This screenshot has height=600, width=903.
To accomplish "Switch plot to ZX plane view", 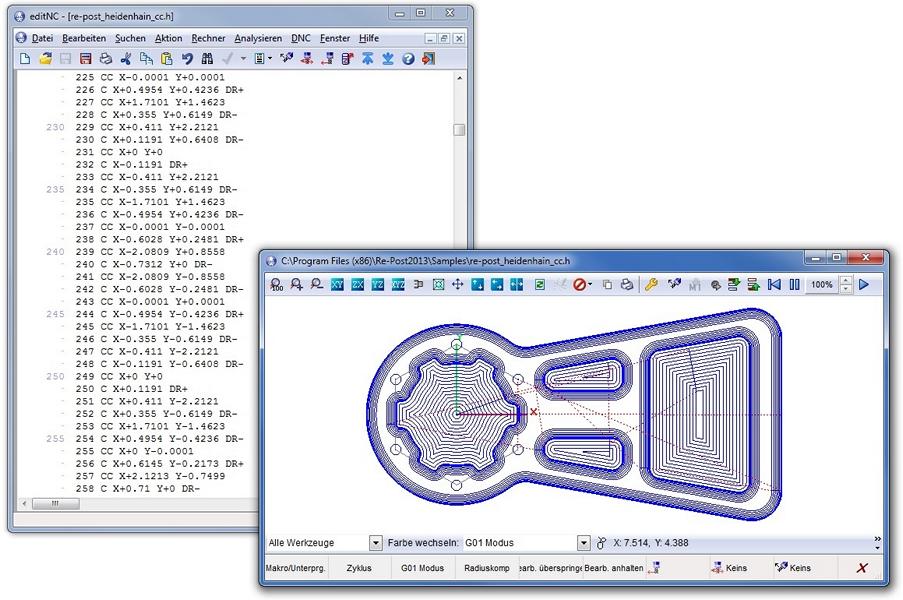I will [358, 284].
